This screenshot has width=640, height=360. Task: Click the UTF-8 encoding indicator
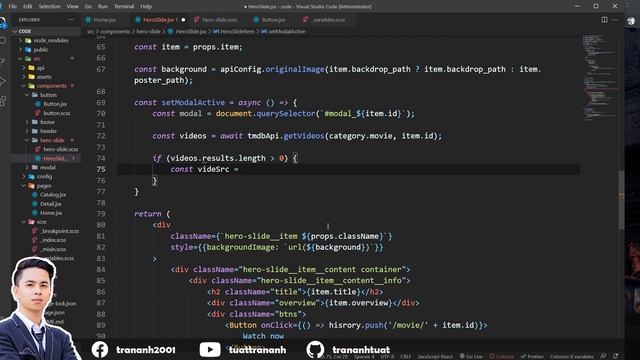387,356
